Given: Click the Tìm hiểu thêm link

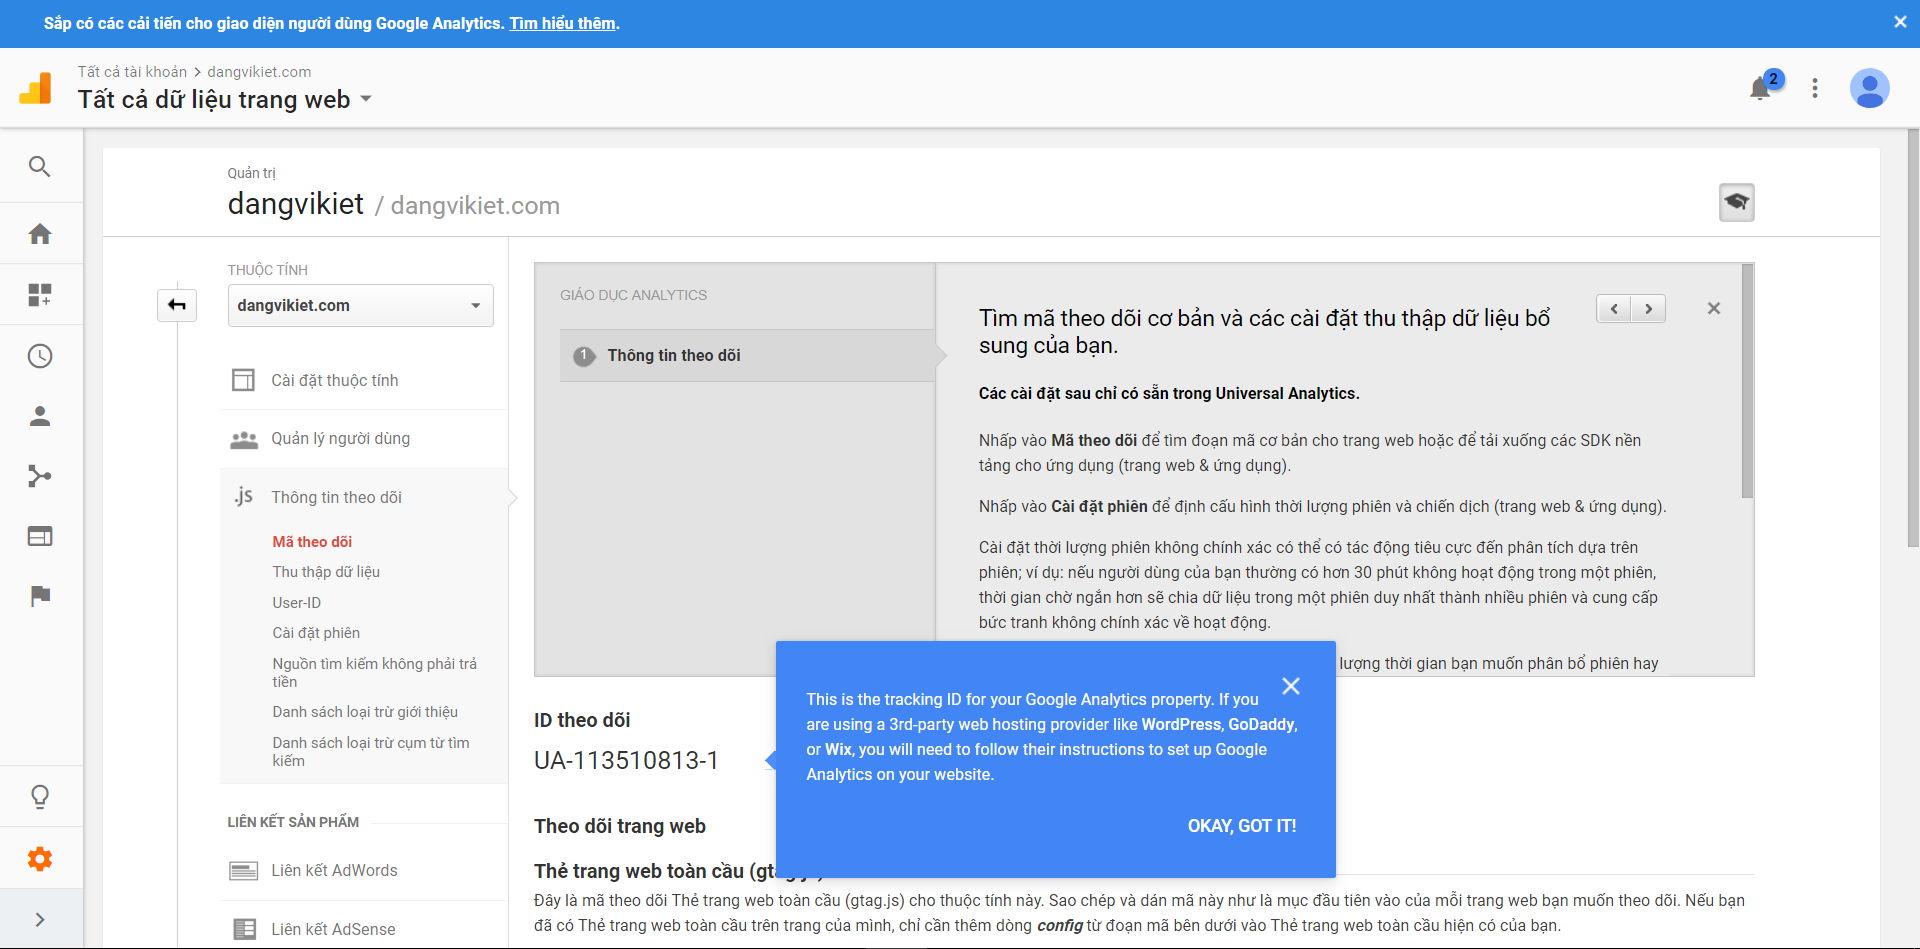Looking at the screenshot, I should [x=562, y=23].
